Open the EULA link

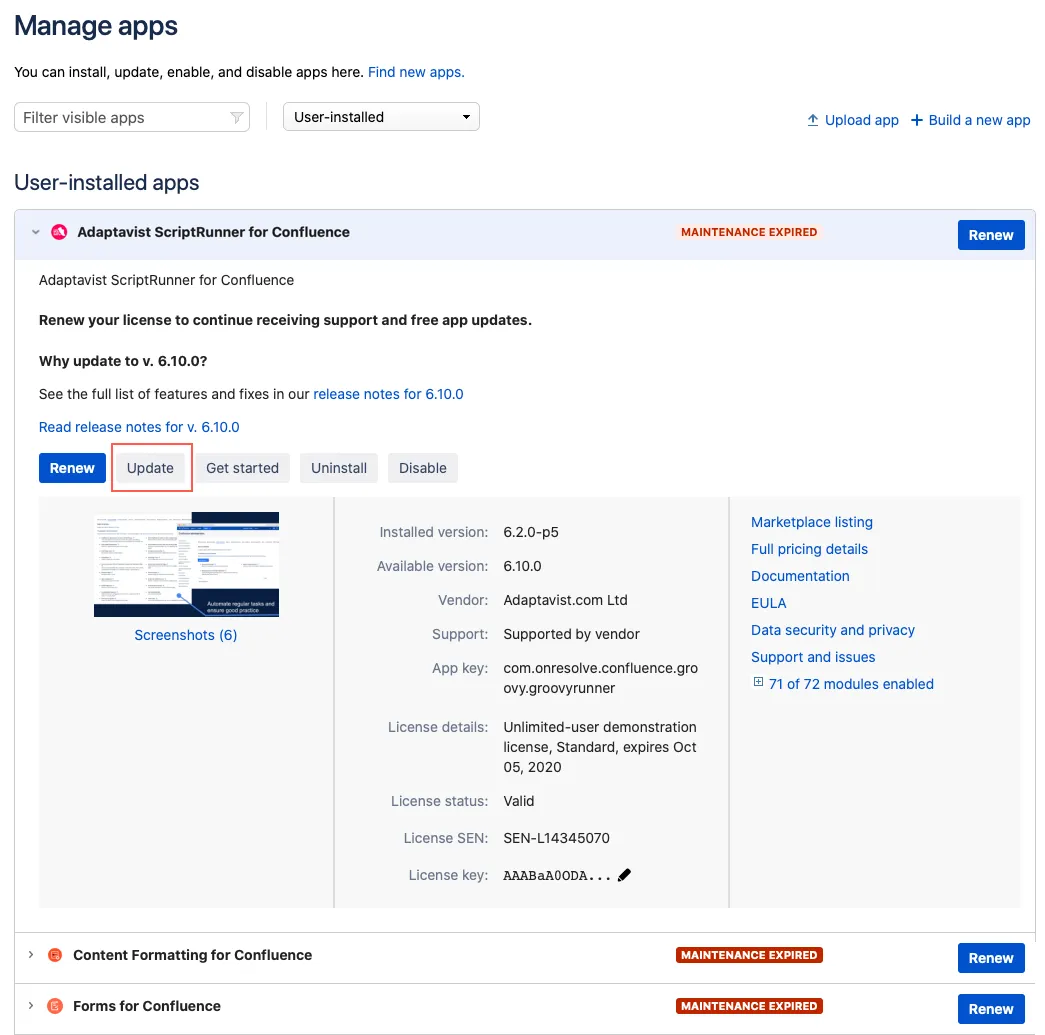click(x=768, y=603)
